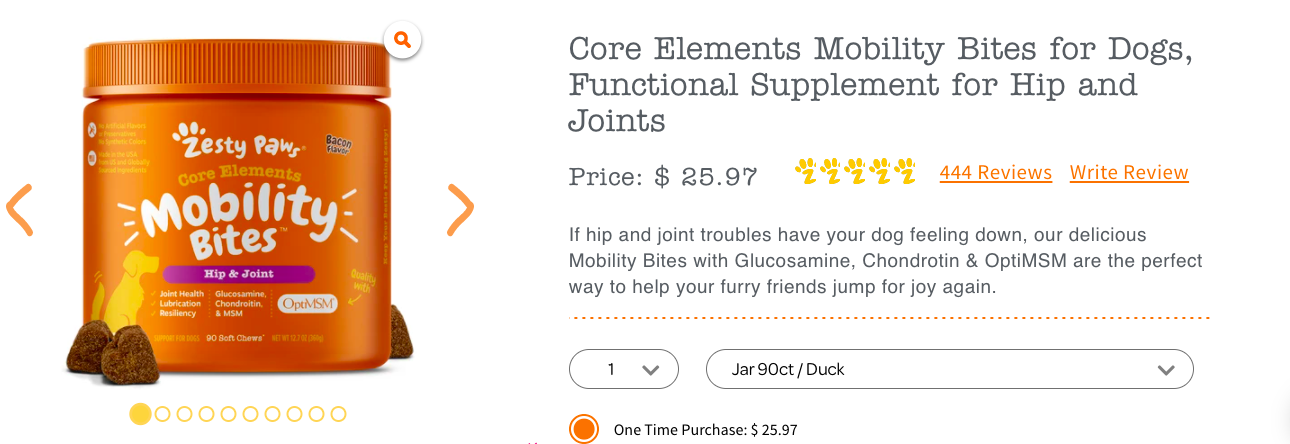Go to previous product image arrow

coord(20,210)
